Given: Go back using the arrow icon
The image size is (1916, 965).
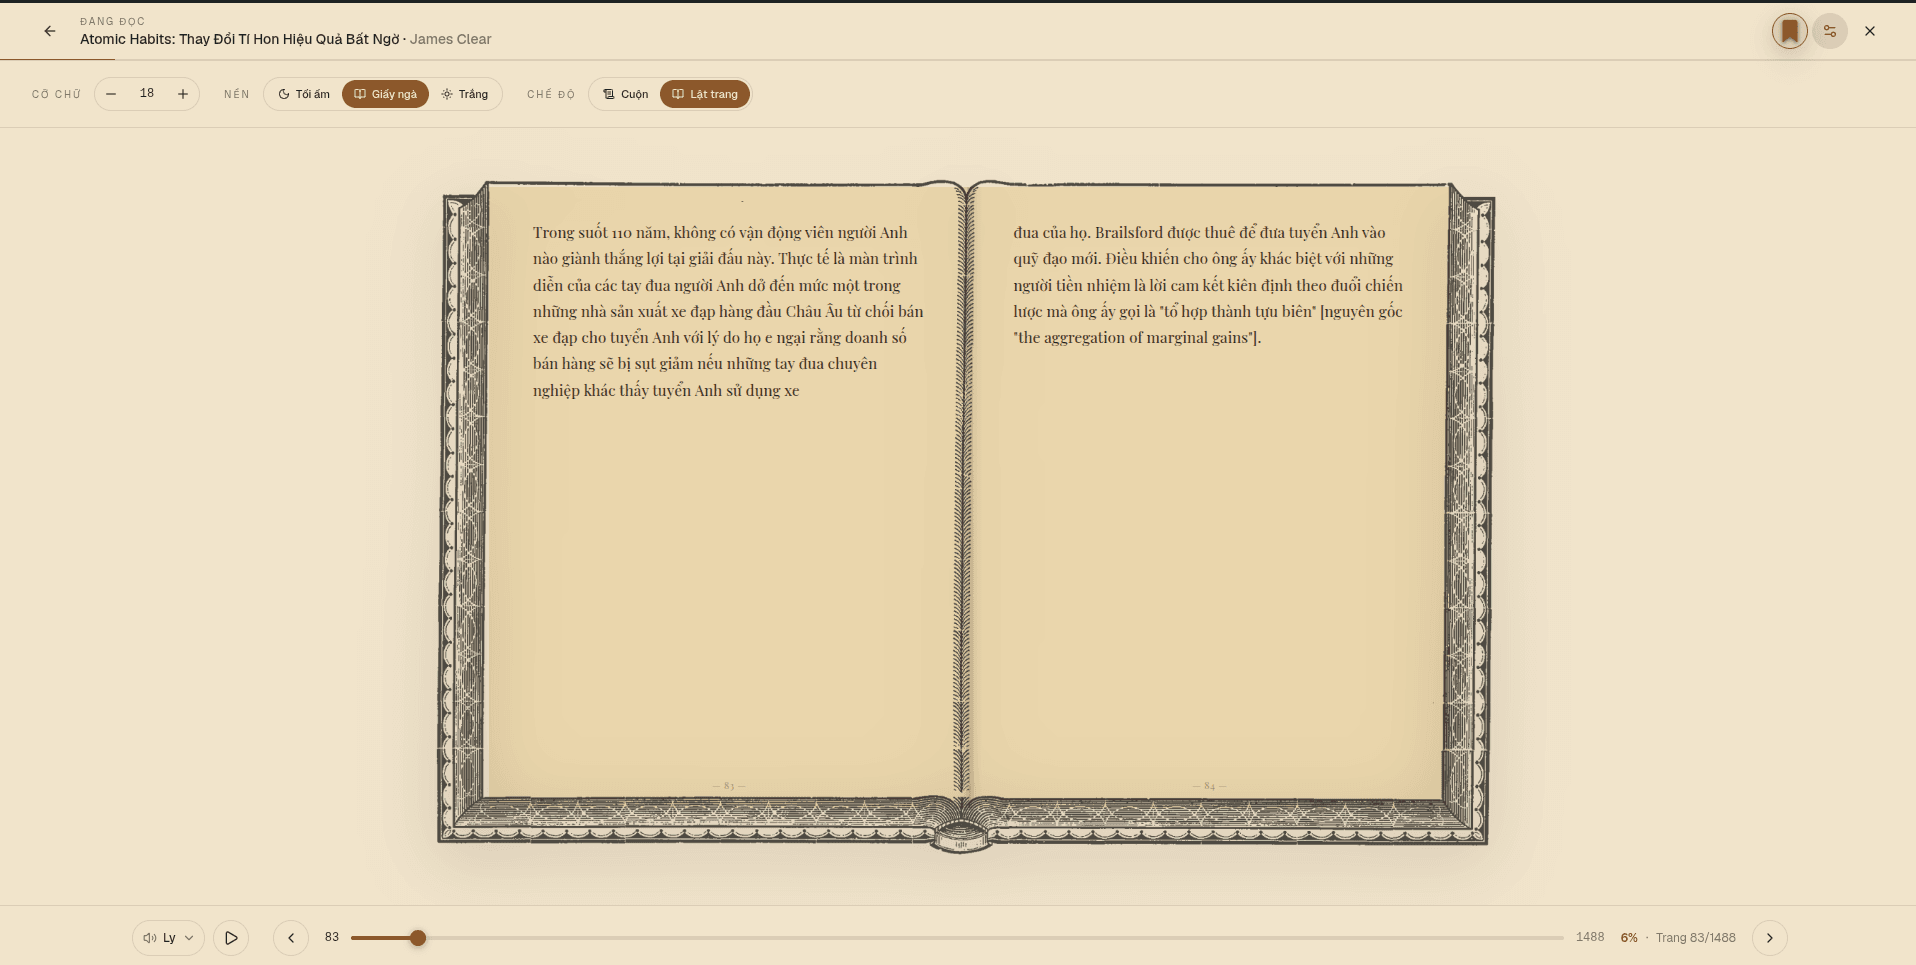Looking at the screenshot, I should (x=50, y=31).
